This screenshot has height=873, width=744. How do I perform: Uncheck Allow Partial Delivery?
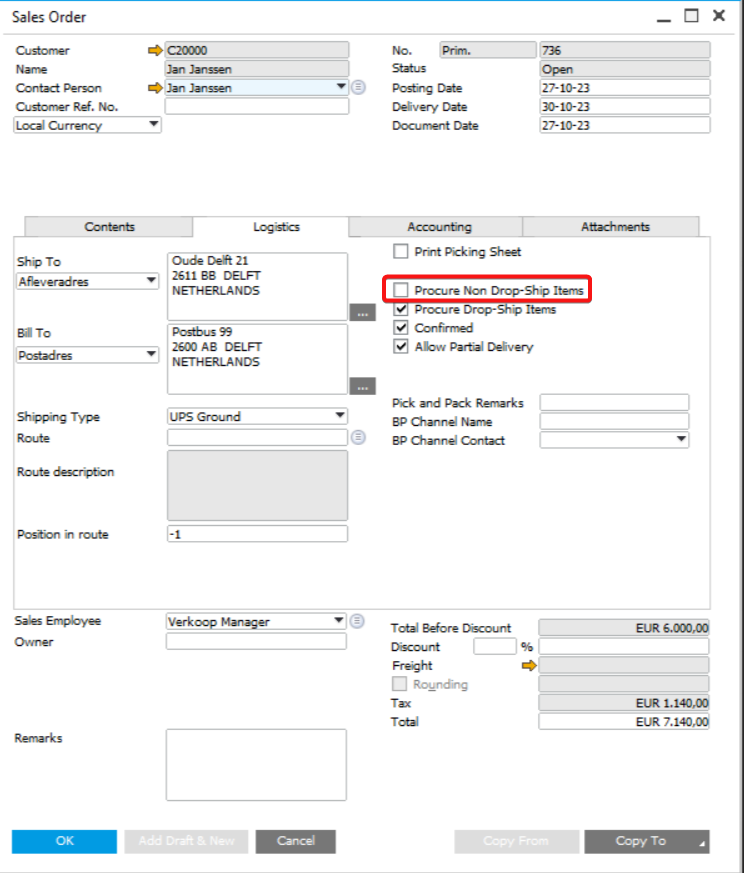(x=401, y=347)
